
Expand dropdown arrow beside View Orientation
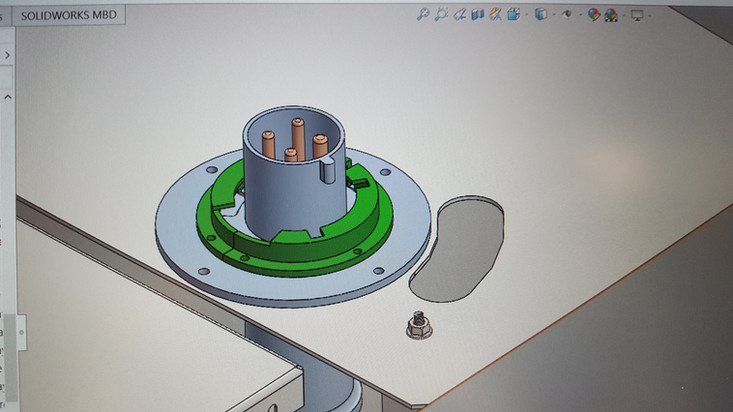pos(527,15)
